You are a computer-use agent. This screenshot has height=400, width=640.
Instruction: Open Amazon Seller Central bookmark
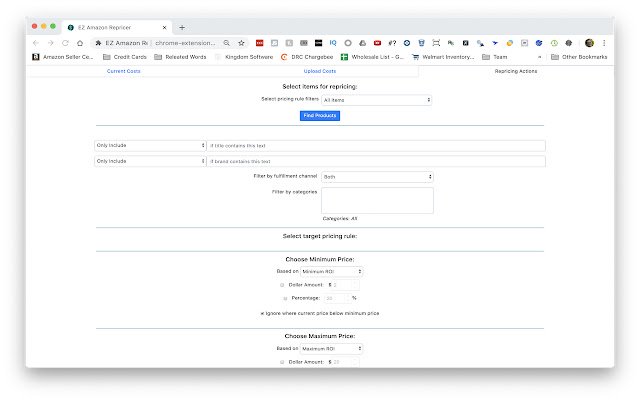pyautogui.click(x=63, y=57)
